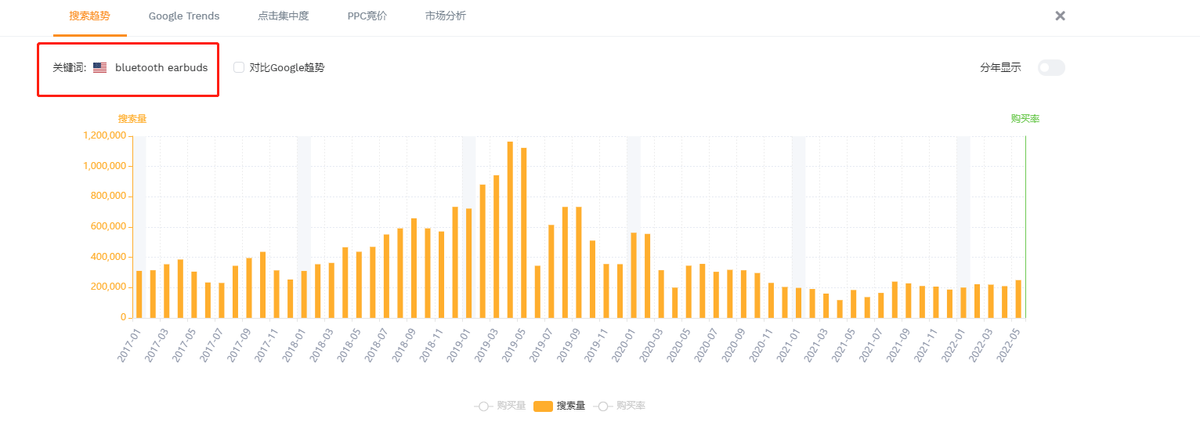Select the PPC竞价 tab
The width and height of the screenshot is (1200, 440).
click(x=367, y=16)
